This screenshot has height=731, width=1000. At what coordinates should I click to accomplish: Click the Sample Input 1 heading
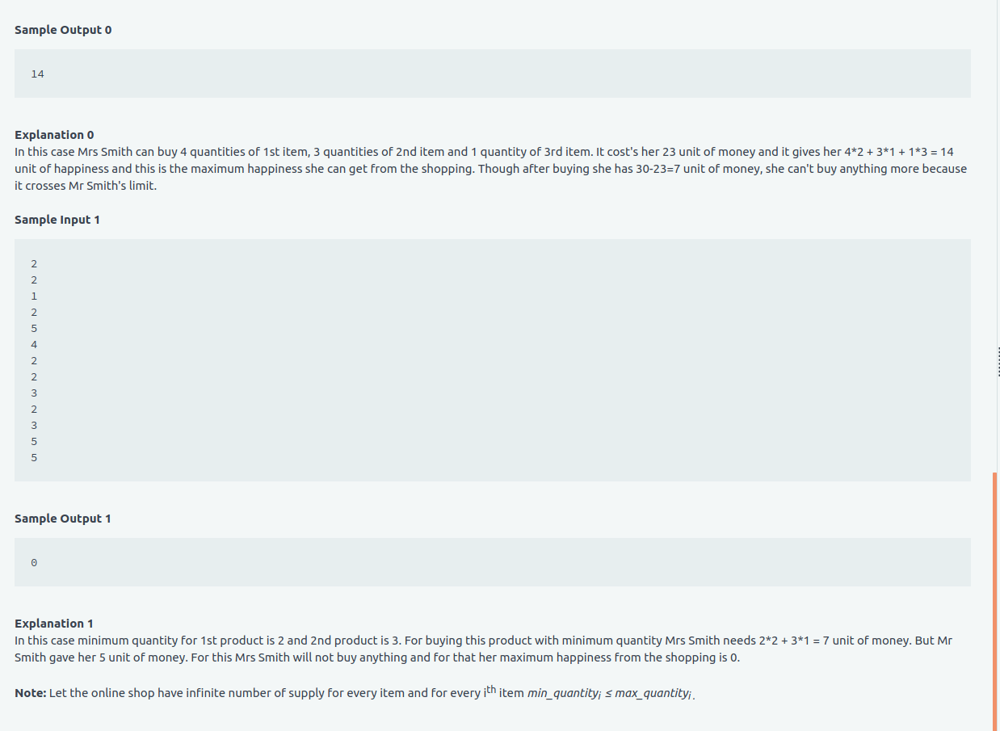pos(57,219)
